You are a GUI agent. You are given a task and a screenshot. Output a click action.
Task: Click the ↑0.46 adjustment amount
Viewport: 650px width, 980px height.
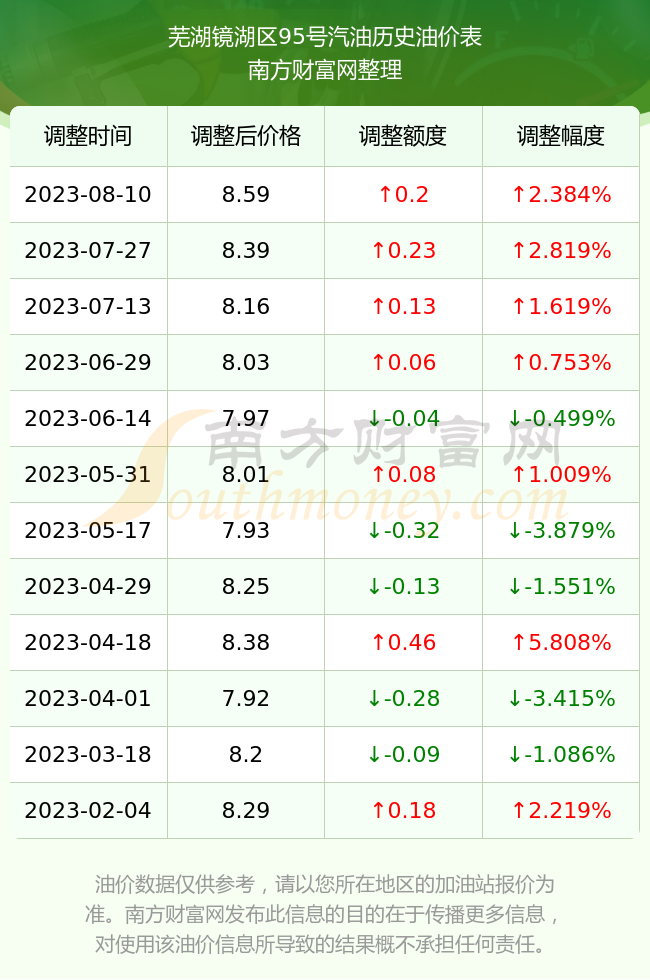pos(403,642)
